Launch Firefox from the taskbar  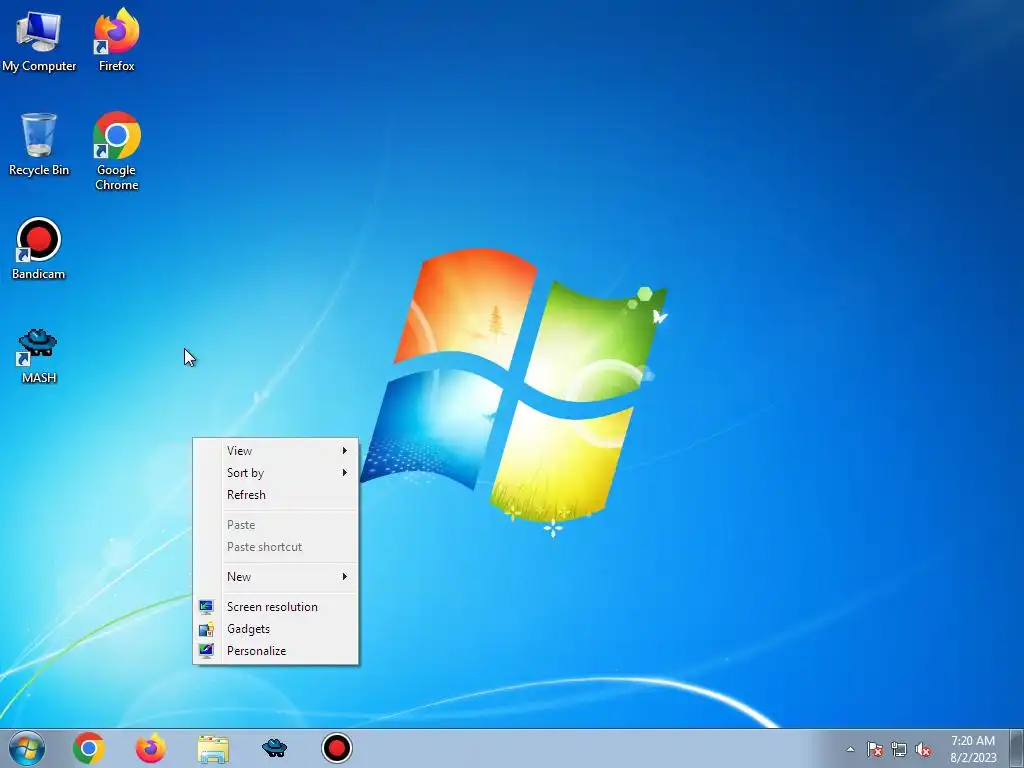coord(151,748)
